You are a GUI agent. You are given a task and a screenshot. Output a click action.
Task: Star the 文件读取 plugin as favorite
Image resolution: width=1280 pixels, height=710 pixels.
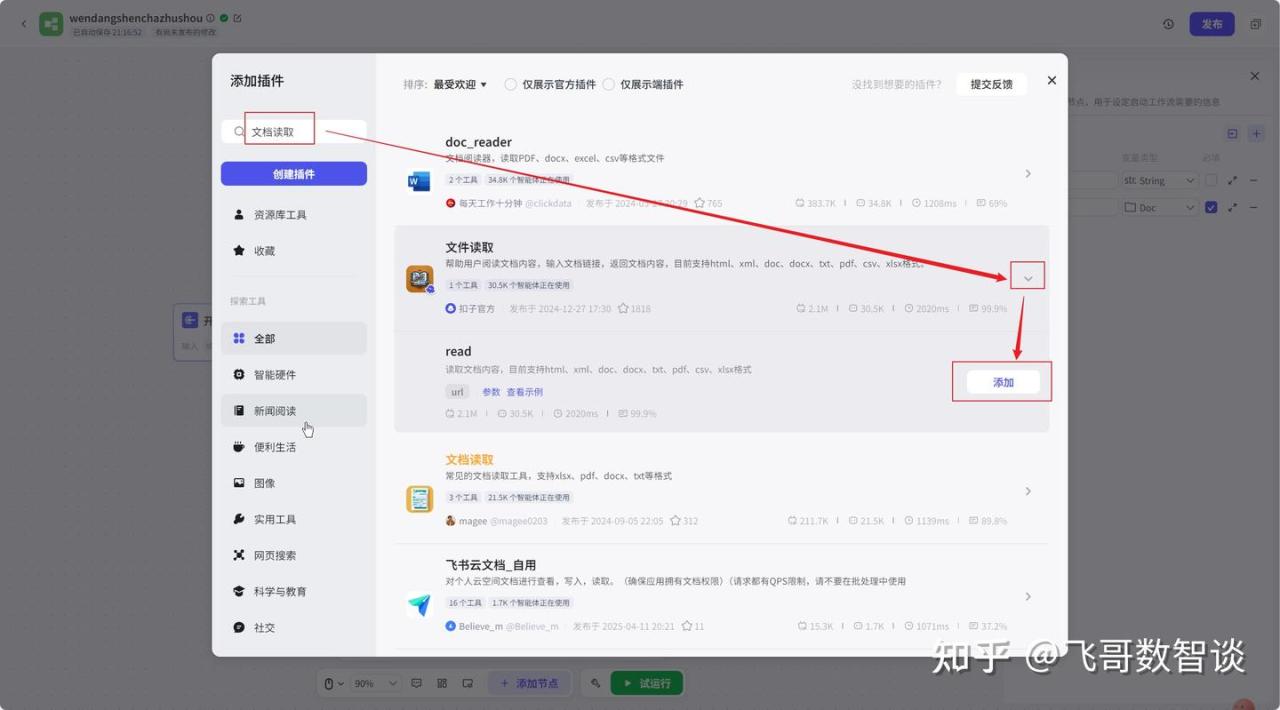pyautogui.click(x=623, y=309)
